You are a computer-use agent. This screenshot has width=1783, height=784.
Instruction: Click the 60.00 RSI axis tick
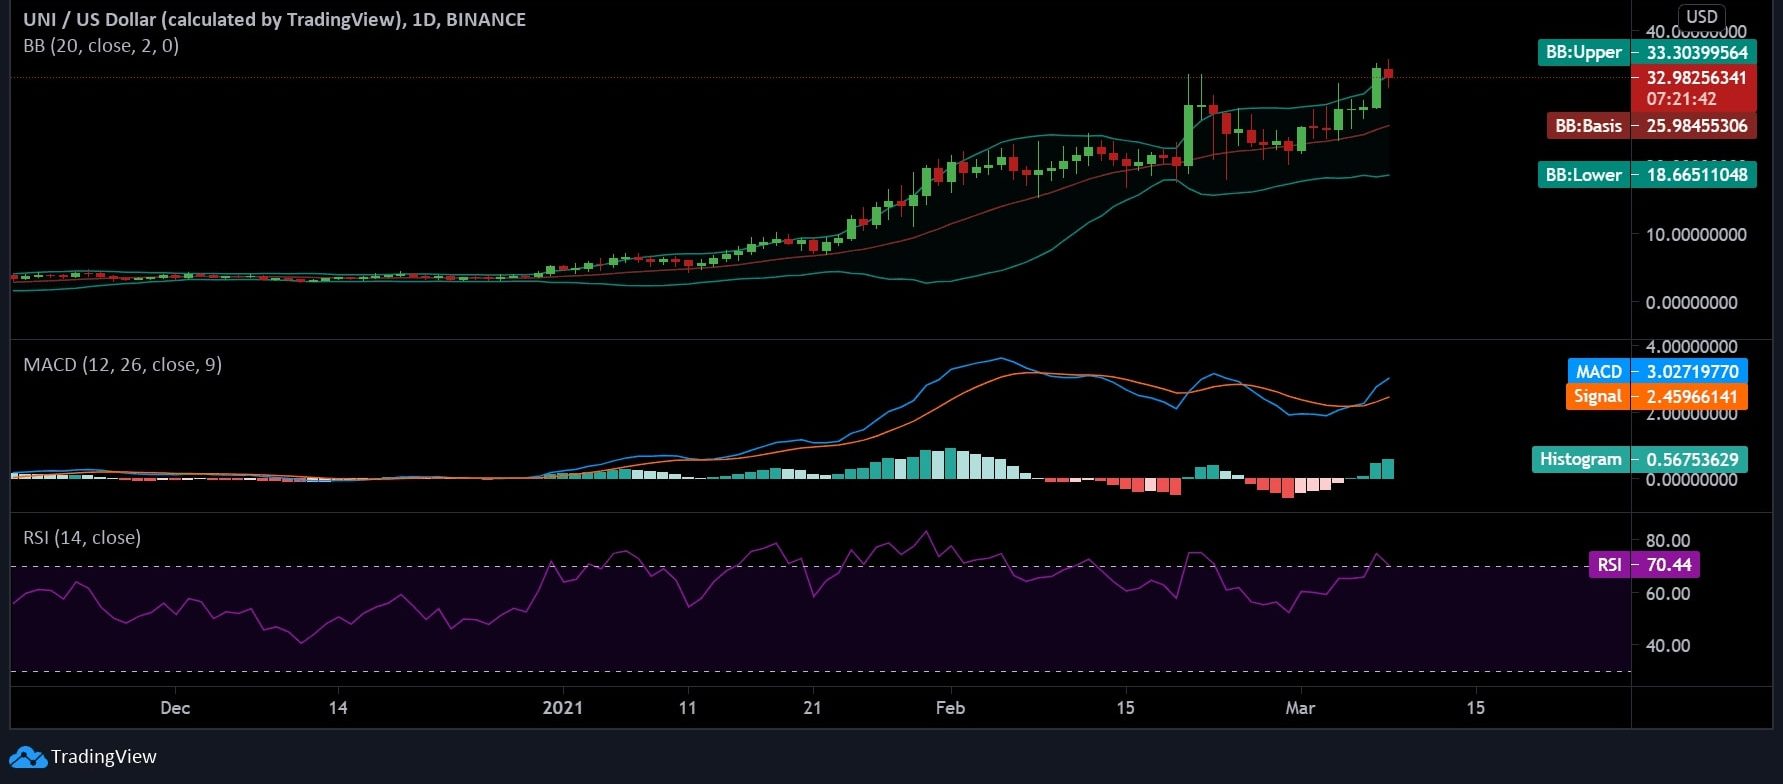click(1668, 593)
